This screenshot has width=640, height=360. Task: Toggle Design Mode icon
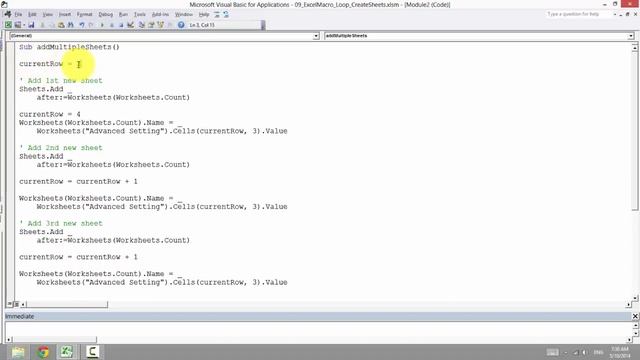point(131,25)
